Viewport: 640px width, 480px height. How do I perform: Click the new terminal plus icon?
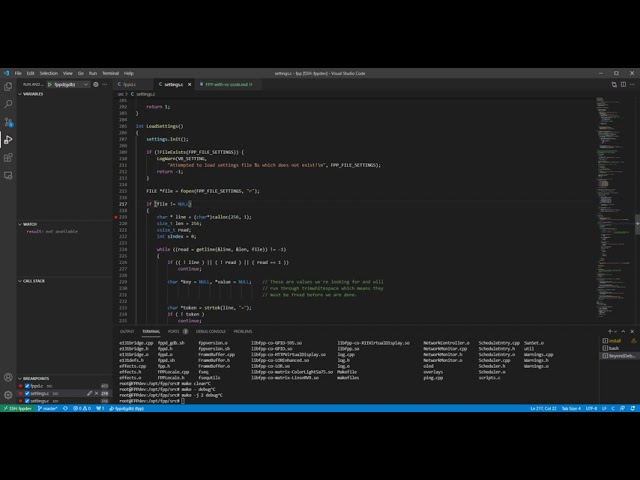(x=610, y=331)
